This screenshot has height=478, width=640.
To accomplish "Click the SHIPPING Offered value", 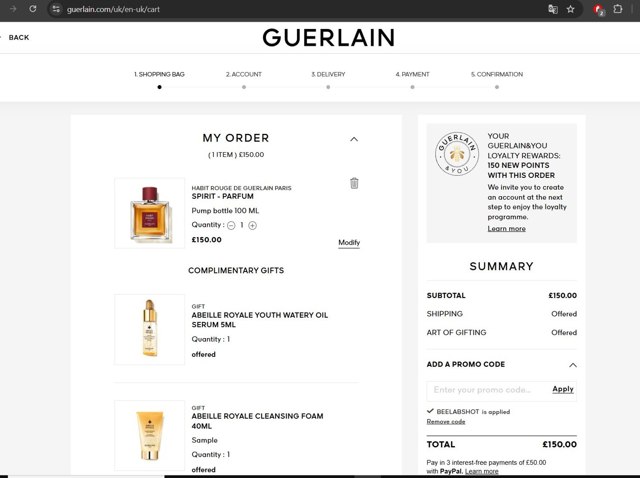I will click(564, 314).
